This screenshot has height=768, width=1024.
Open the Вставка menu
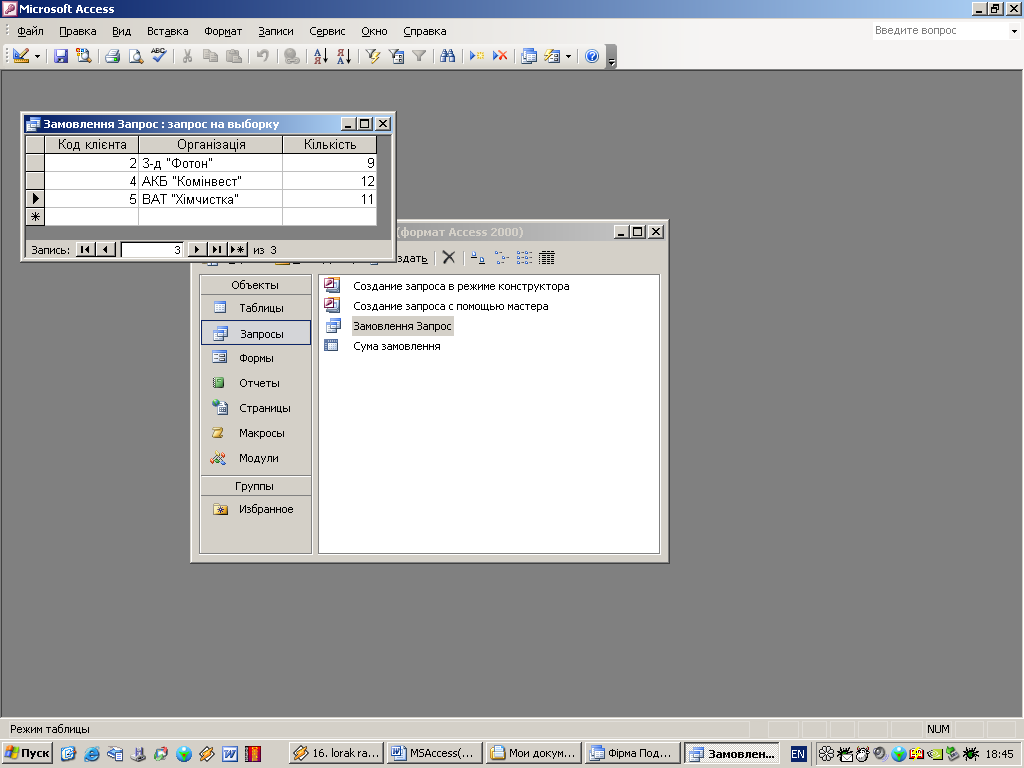point(168,31)
